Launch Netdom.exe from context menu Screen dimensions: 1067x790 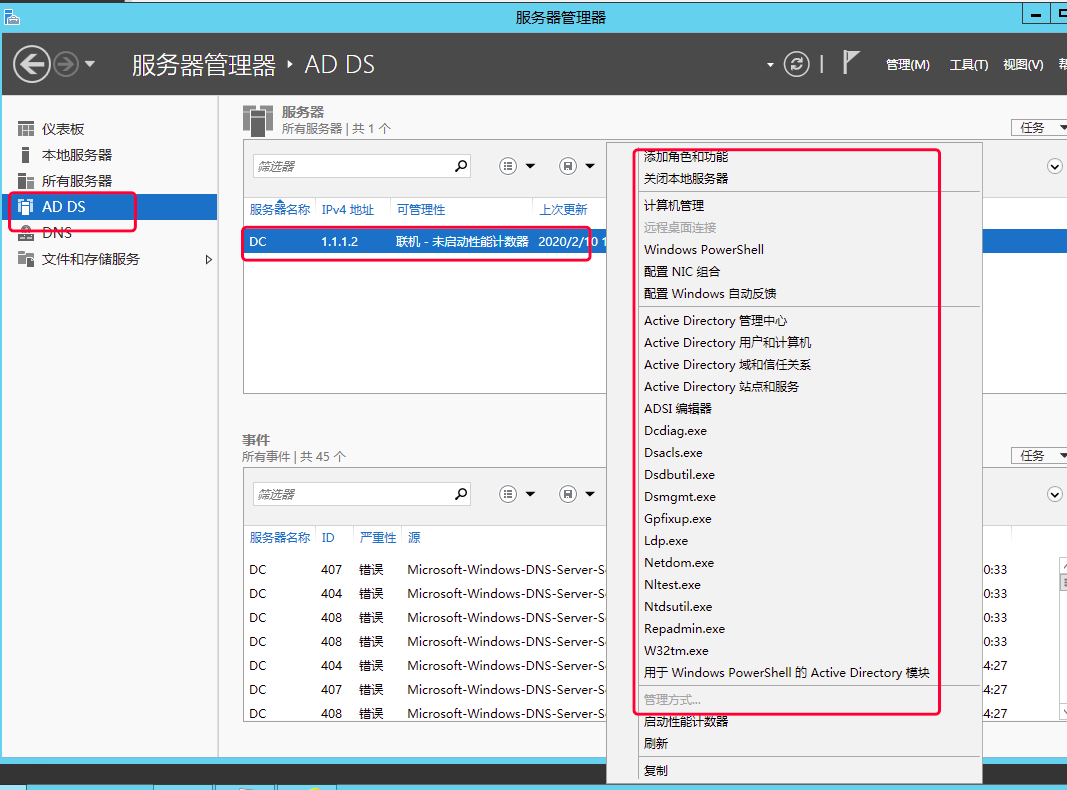point(679,563)
